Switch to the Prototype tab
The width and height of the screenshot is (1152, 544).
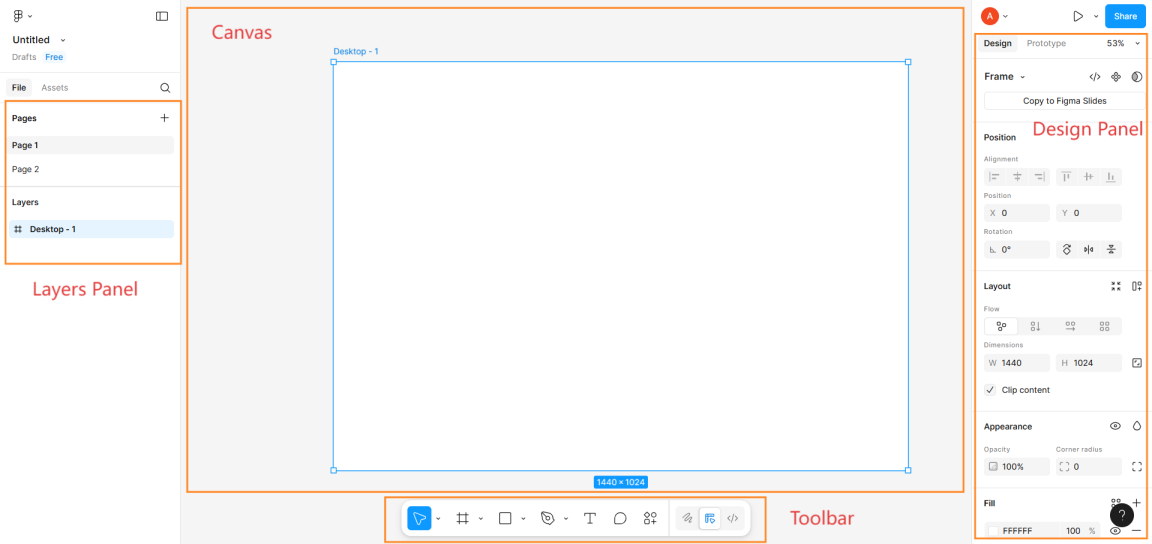[1046, 43]
